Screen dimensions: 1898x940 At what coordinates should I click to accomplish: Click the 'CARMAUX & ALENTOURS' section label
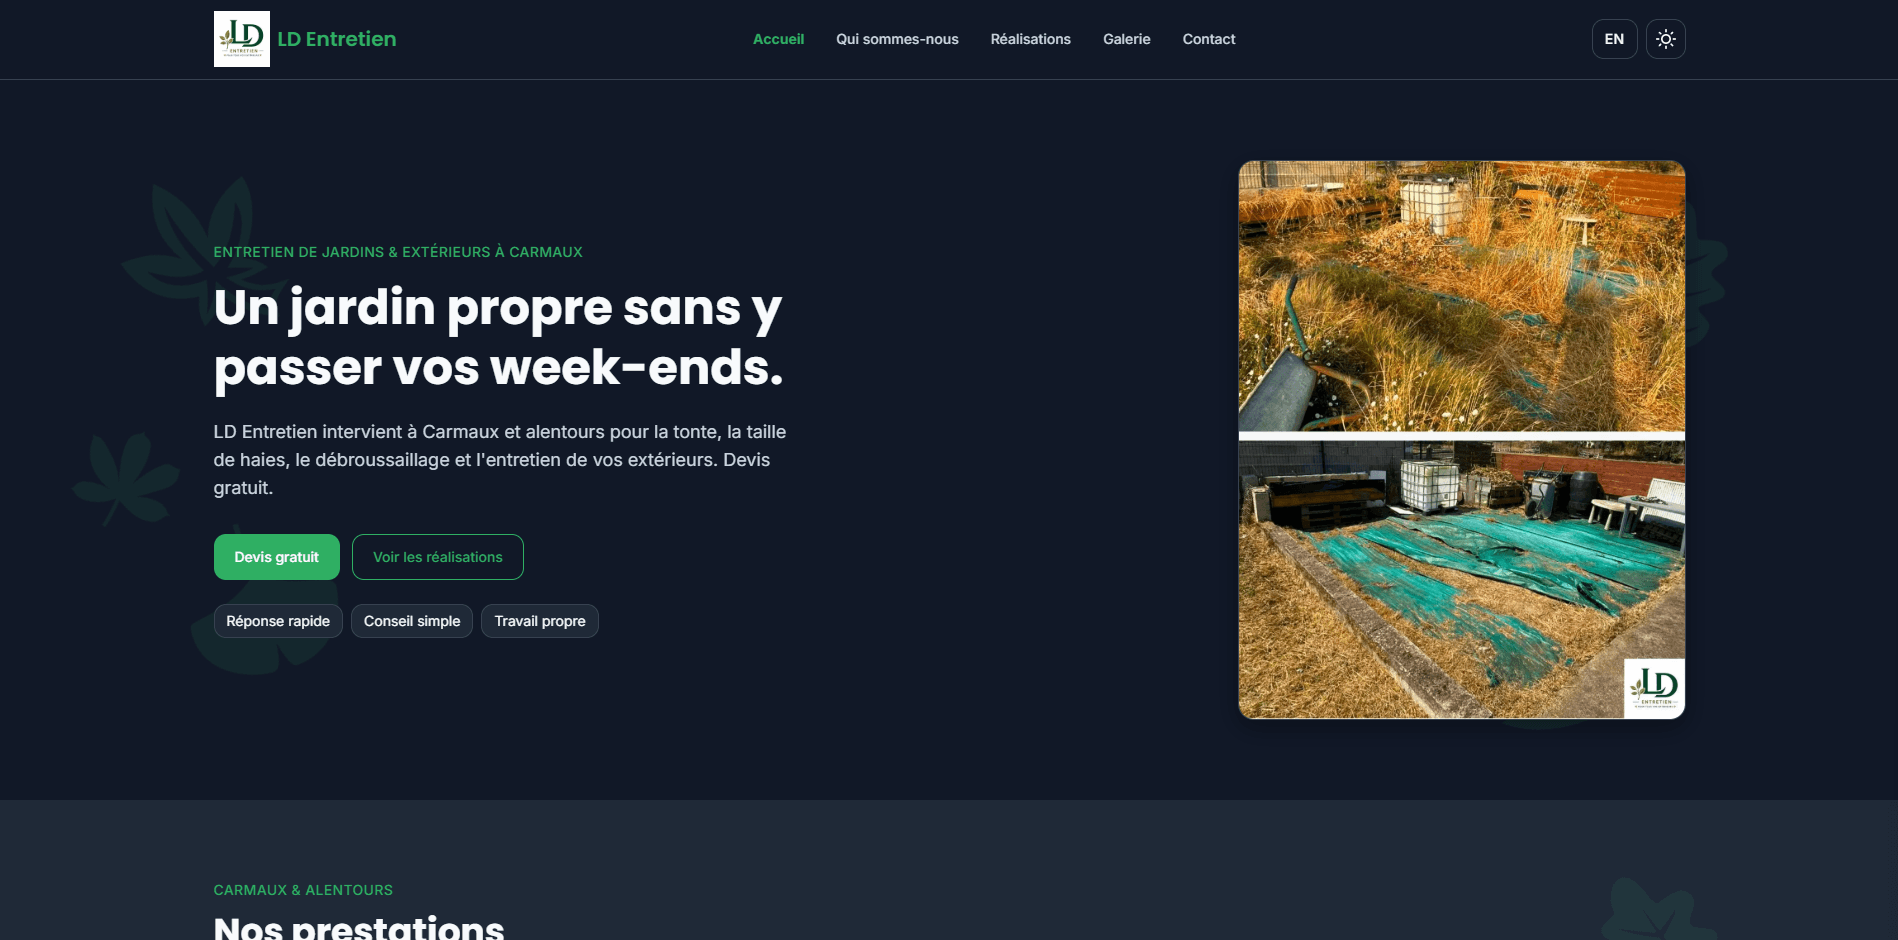(x=303, y=890)
